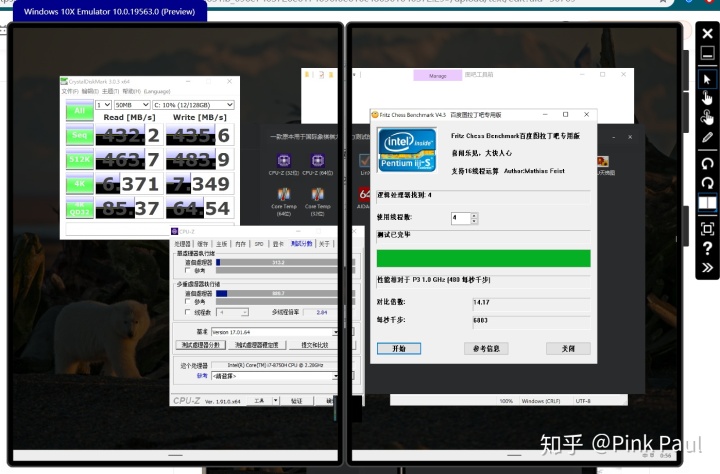The width and height of the screenshot is (720, 474).
Task: Run All CrystalDiskMark tests
Action: click(x=79, y=111)
